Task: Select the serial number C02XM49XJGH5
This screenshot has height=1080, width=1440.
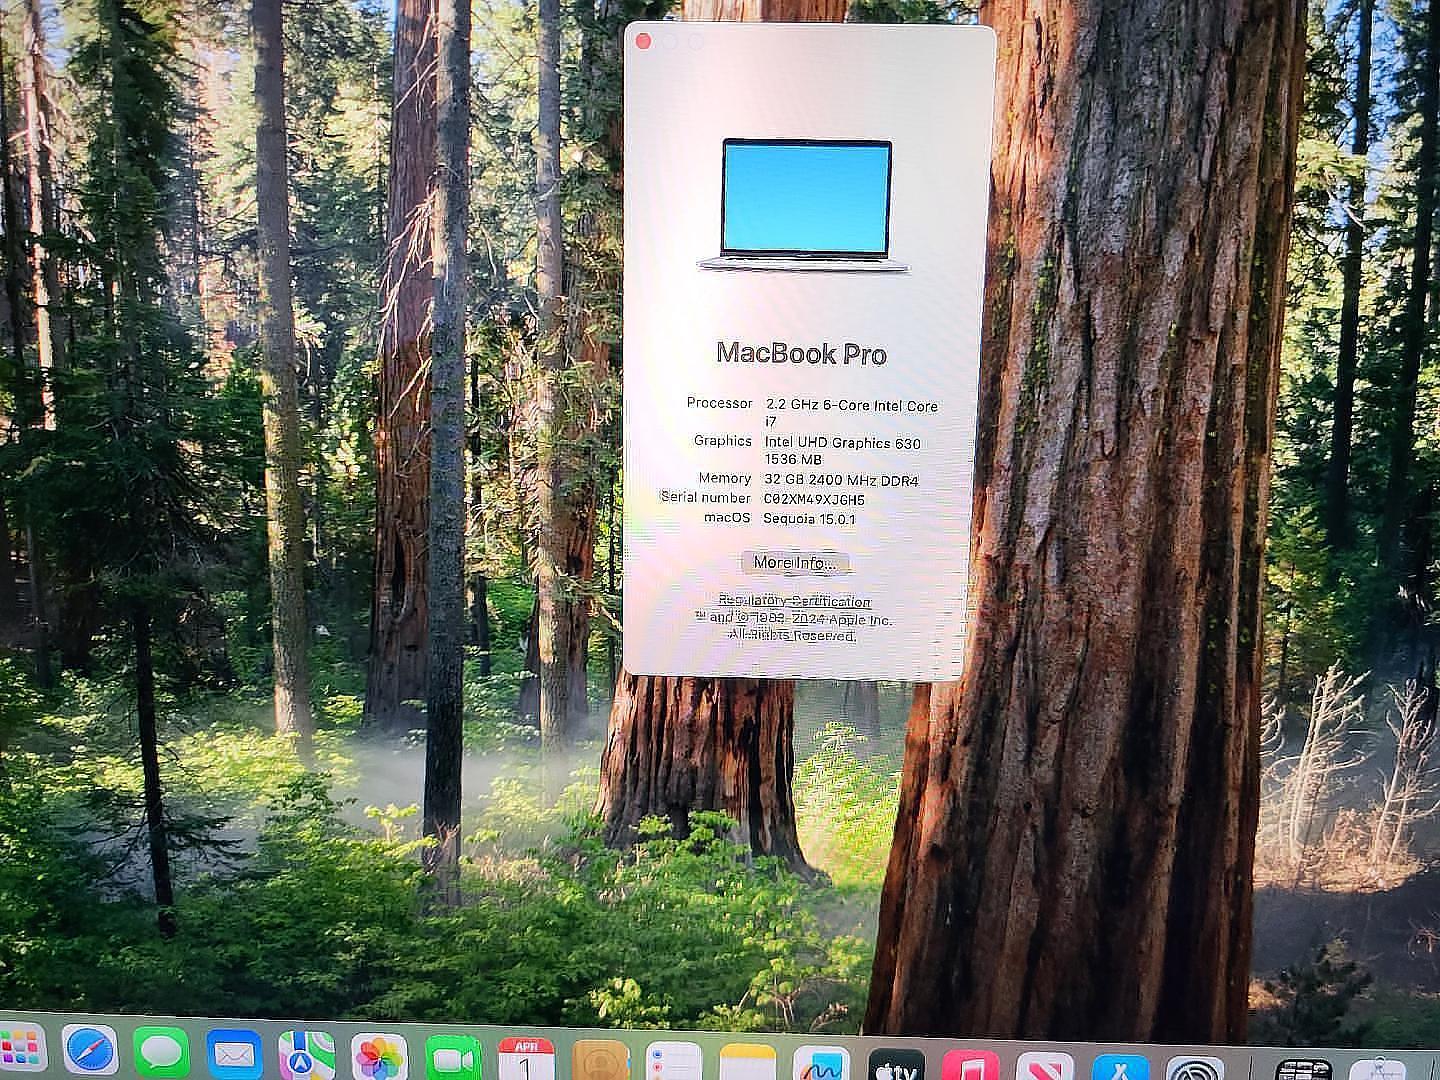Action: [x=814, y=499]
